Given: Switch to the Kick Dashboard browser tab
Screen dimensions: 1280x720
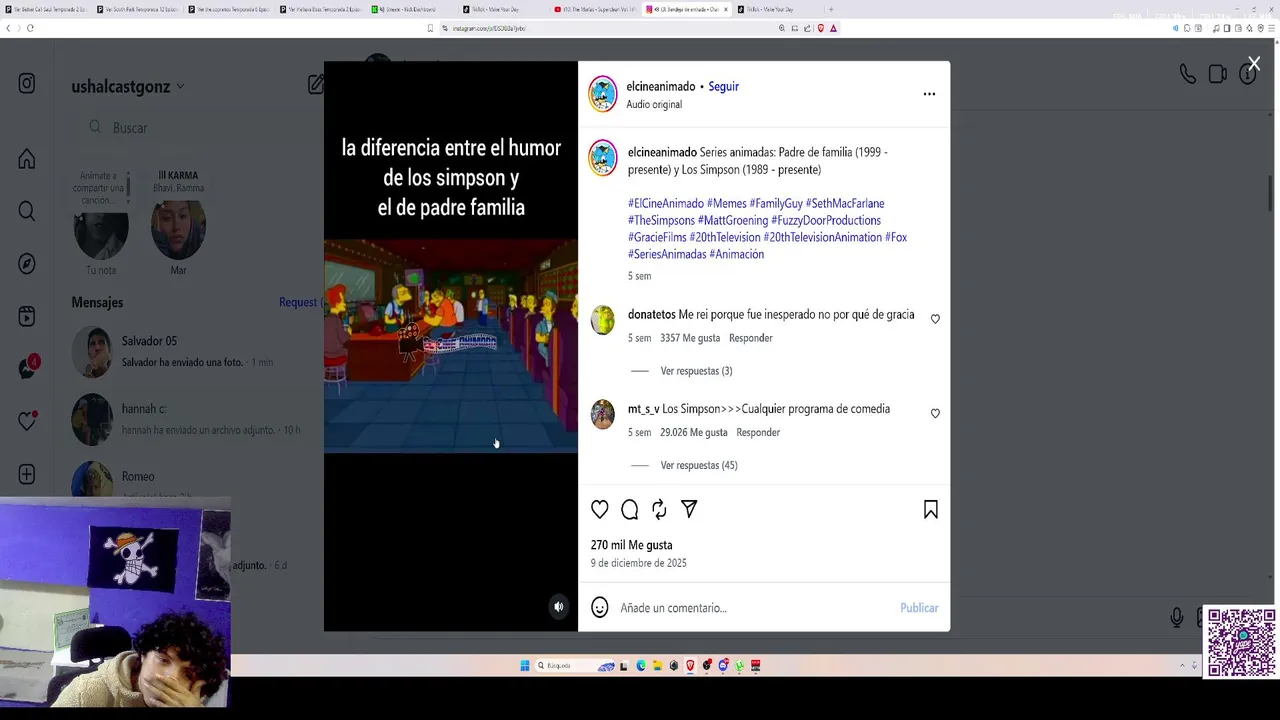Looking at the screenshot, I should (410, 9).
